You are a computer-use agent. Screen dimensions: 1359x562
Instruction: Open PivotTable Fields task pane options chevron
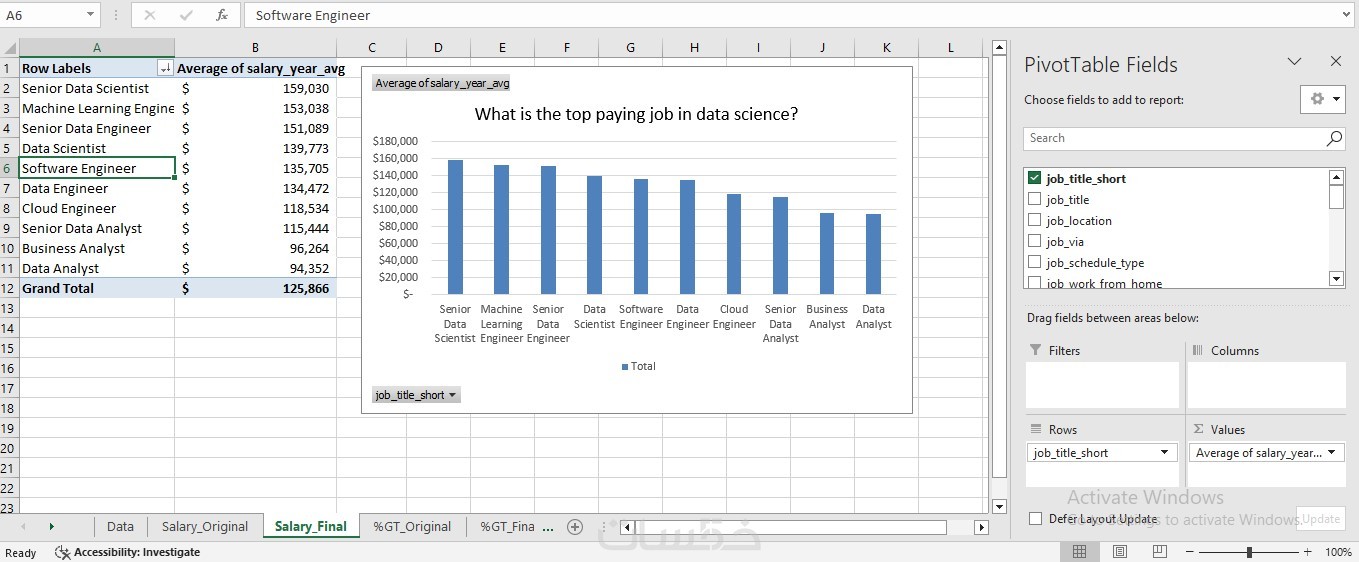[1294, 62]
